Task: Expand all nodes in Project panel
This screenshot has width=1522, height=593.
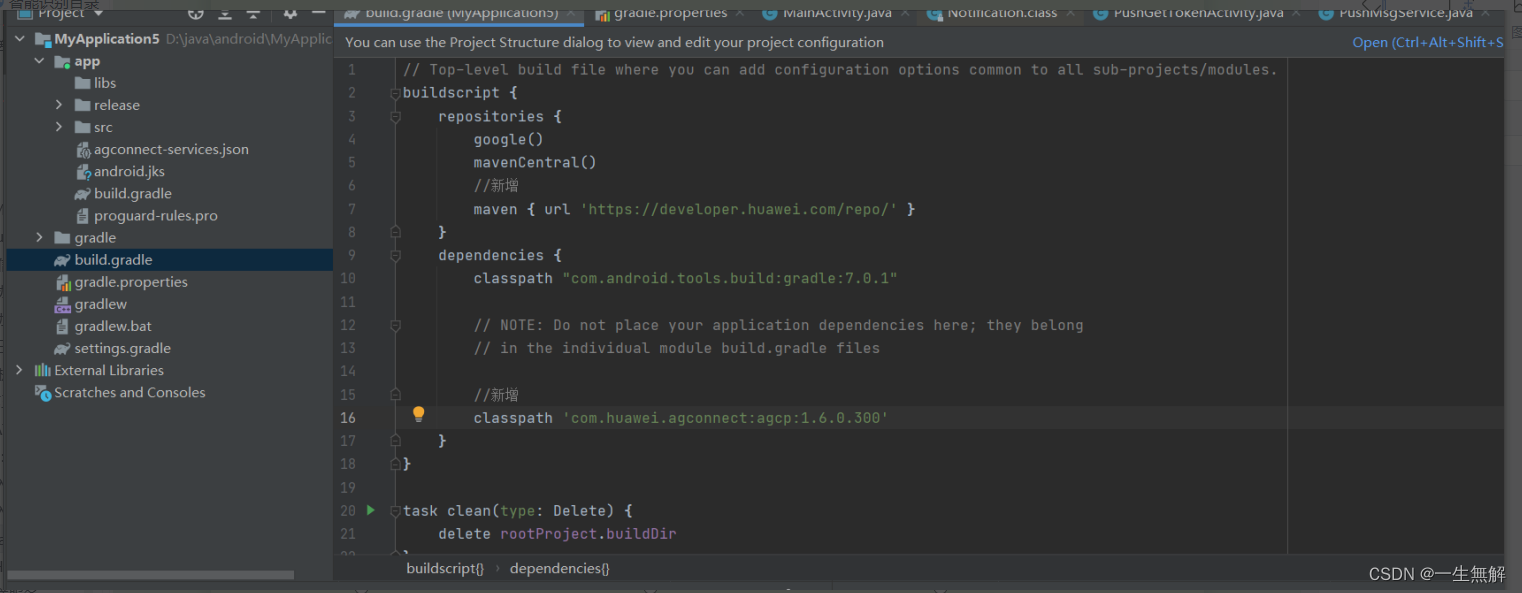Action: pyautogui.click(x=225, y=13)
